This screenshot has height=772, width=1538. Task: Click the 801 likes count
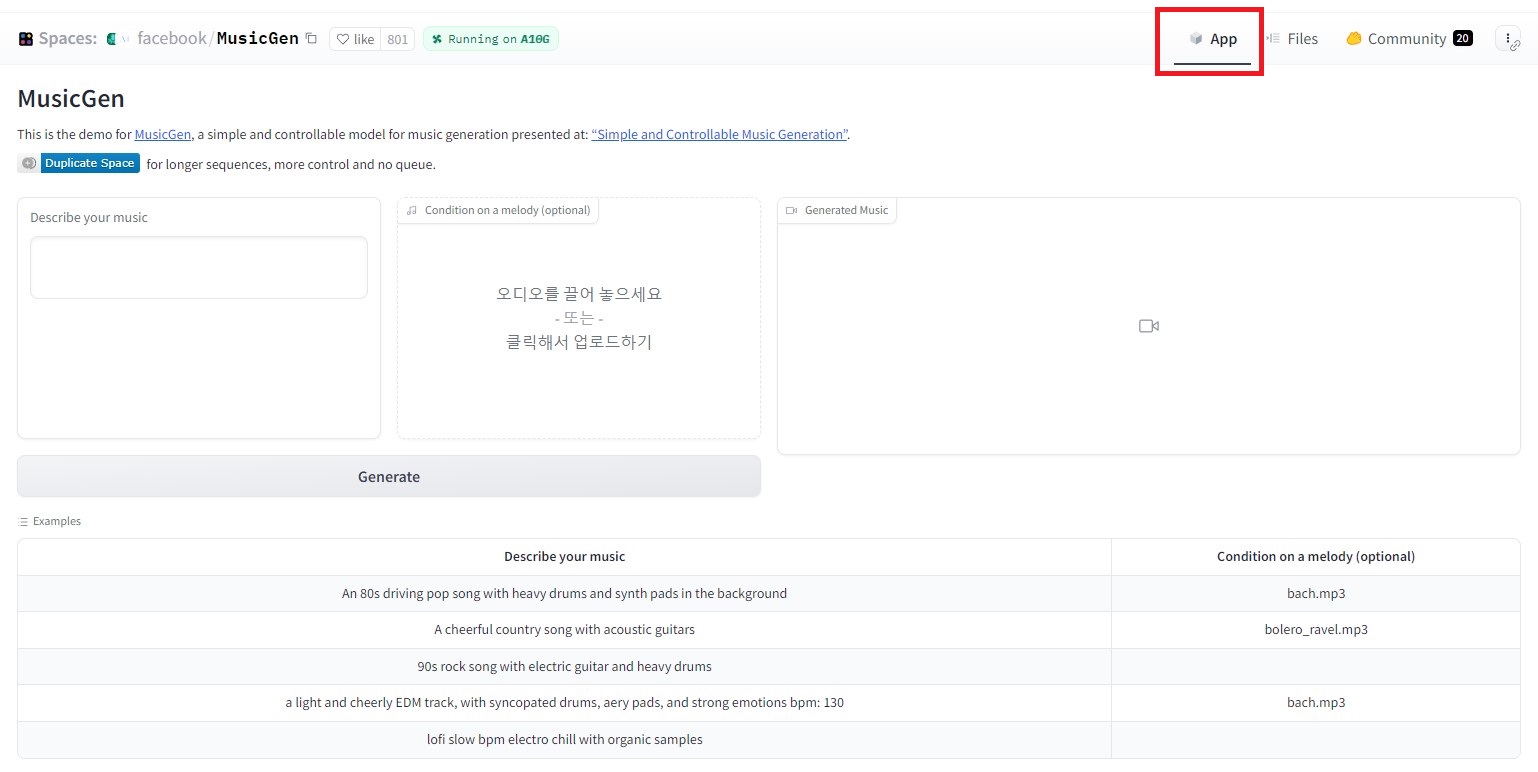point(397,39)
